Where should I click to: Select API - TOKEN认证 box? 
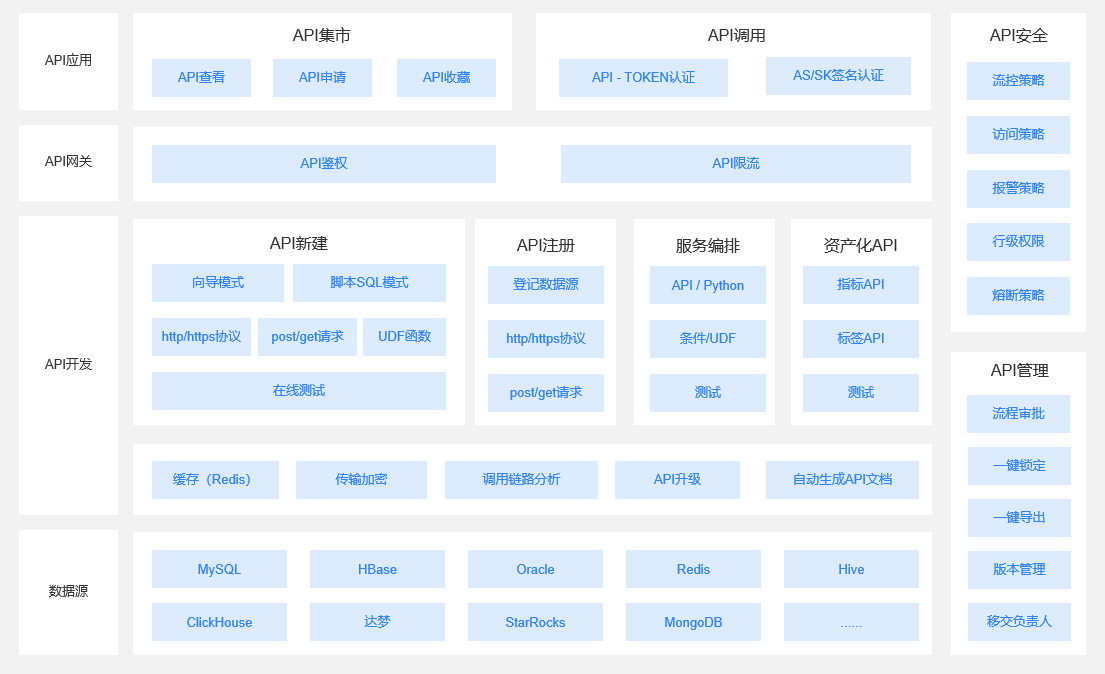643,78
